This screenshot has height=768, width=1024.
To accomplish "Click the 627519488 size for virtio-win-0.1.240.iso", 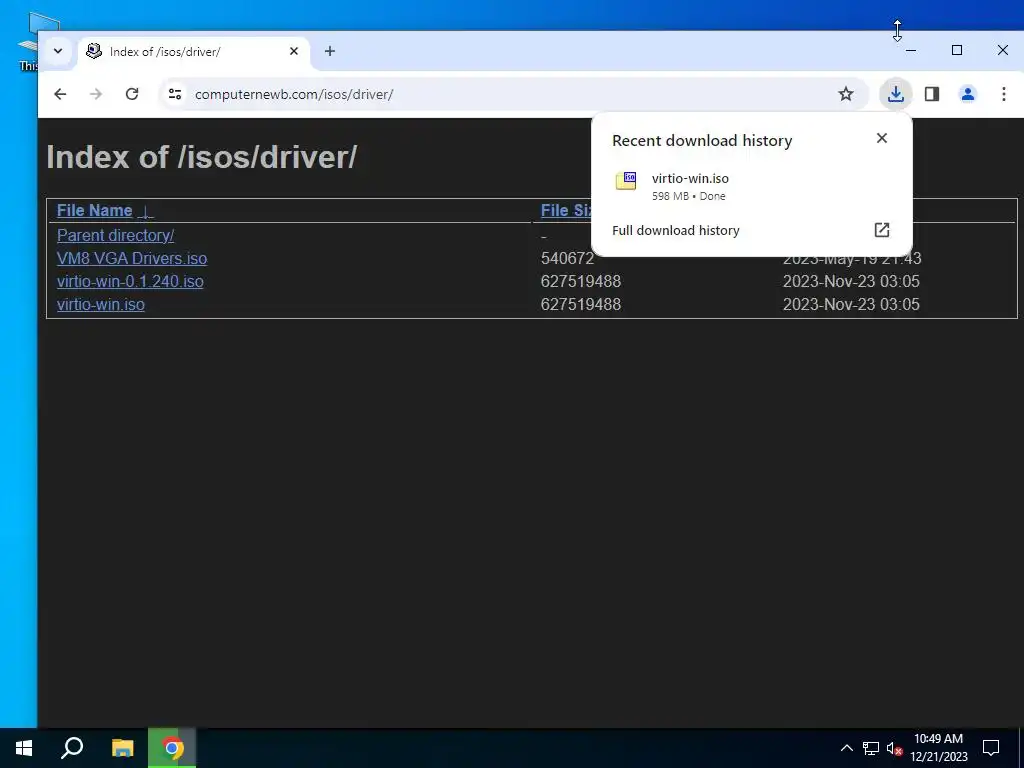I will [581, 281].
